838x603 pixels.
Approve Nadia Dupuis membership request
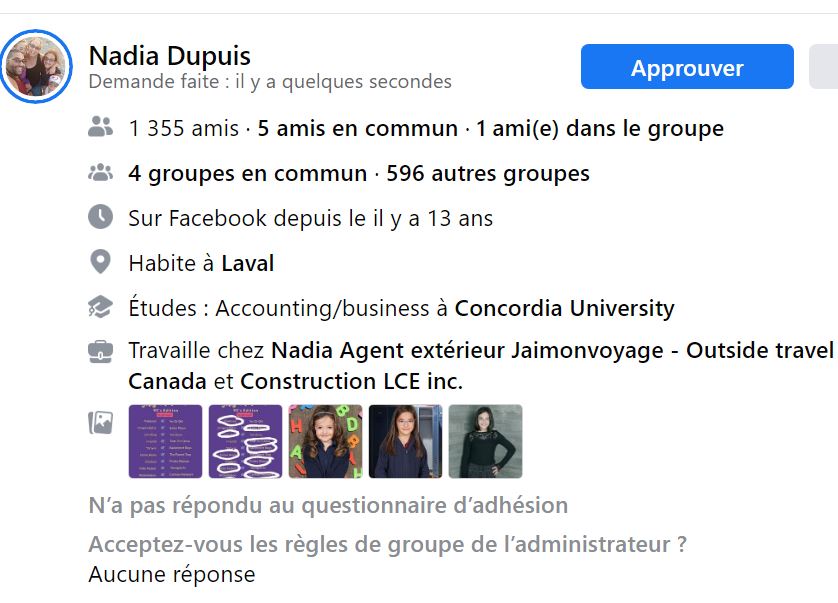tap(687, 67)
